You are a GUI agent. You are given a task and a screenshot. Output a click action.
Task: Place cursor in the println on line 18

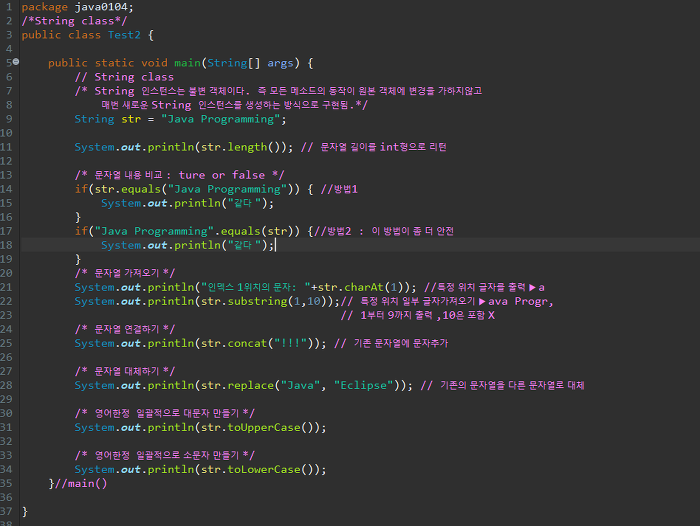pyautogui.click(x=187, y=245)
